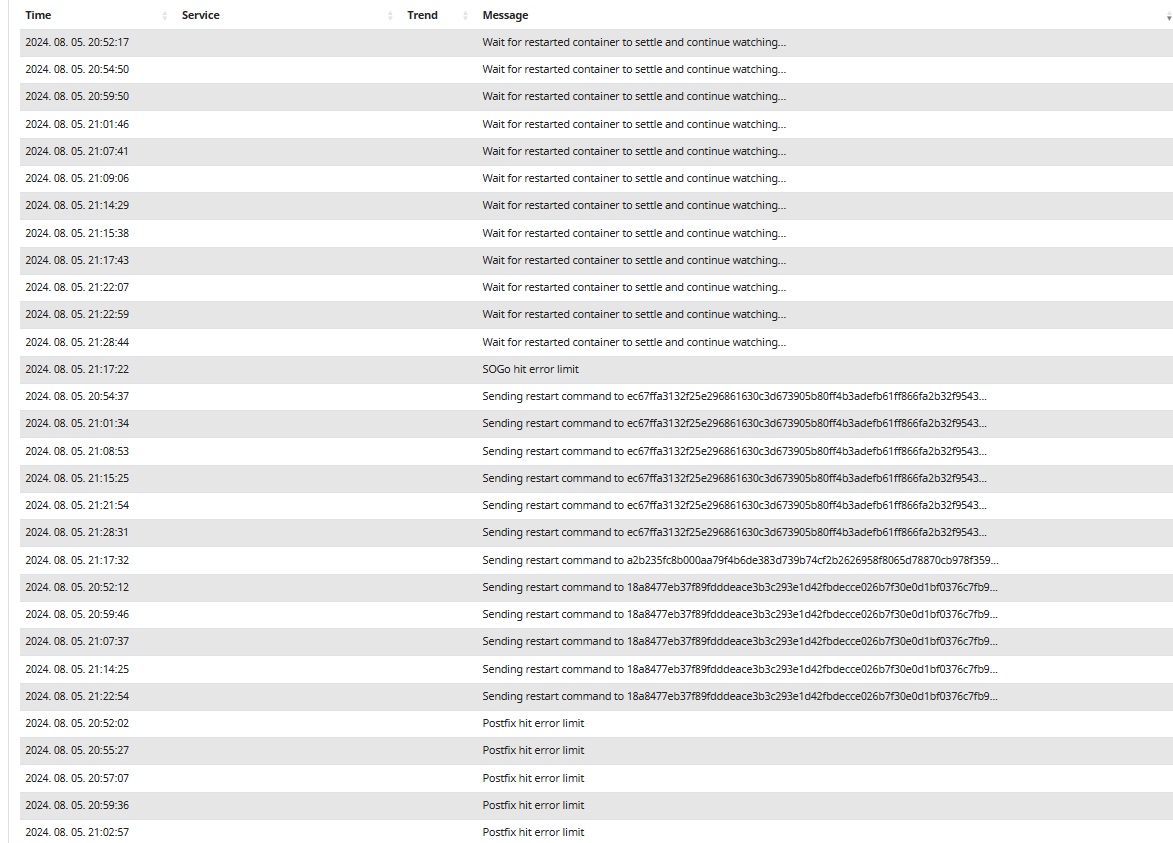Select timestamp 2024. 08. 05. 21:08:53
The image size is (1173, 843).
click(x=77, y=451)
